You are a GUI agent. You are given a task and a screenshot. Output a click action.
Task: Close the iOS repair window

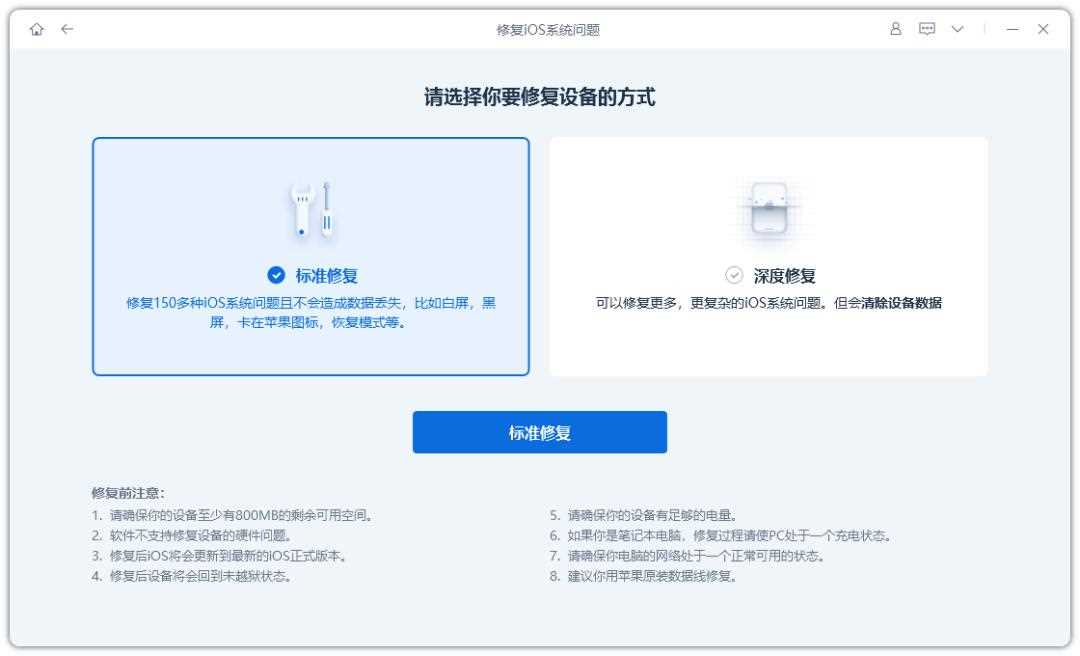[1043, 30]
